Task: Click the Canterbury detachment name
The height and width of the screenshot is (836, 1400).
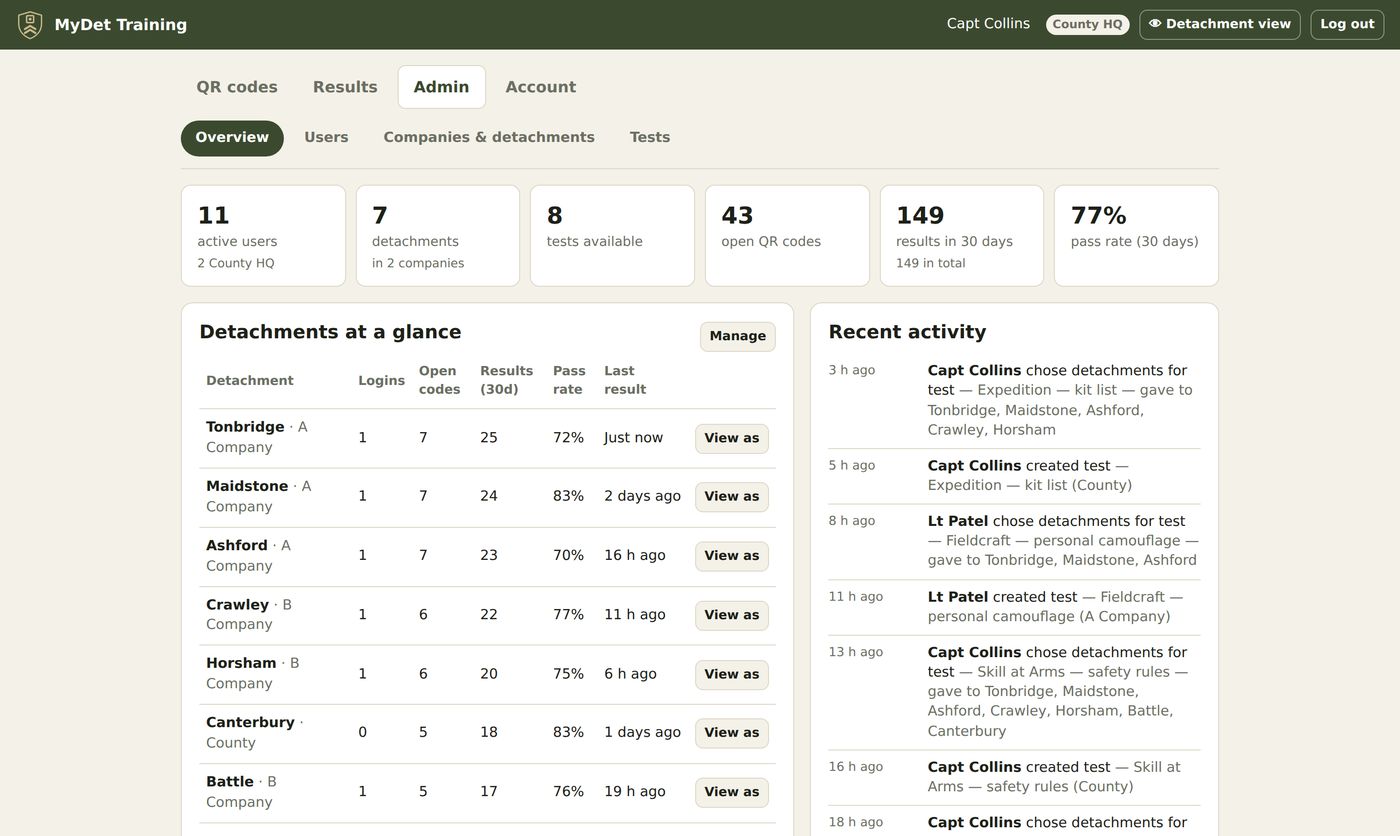Action: (250, 722)
